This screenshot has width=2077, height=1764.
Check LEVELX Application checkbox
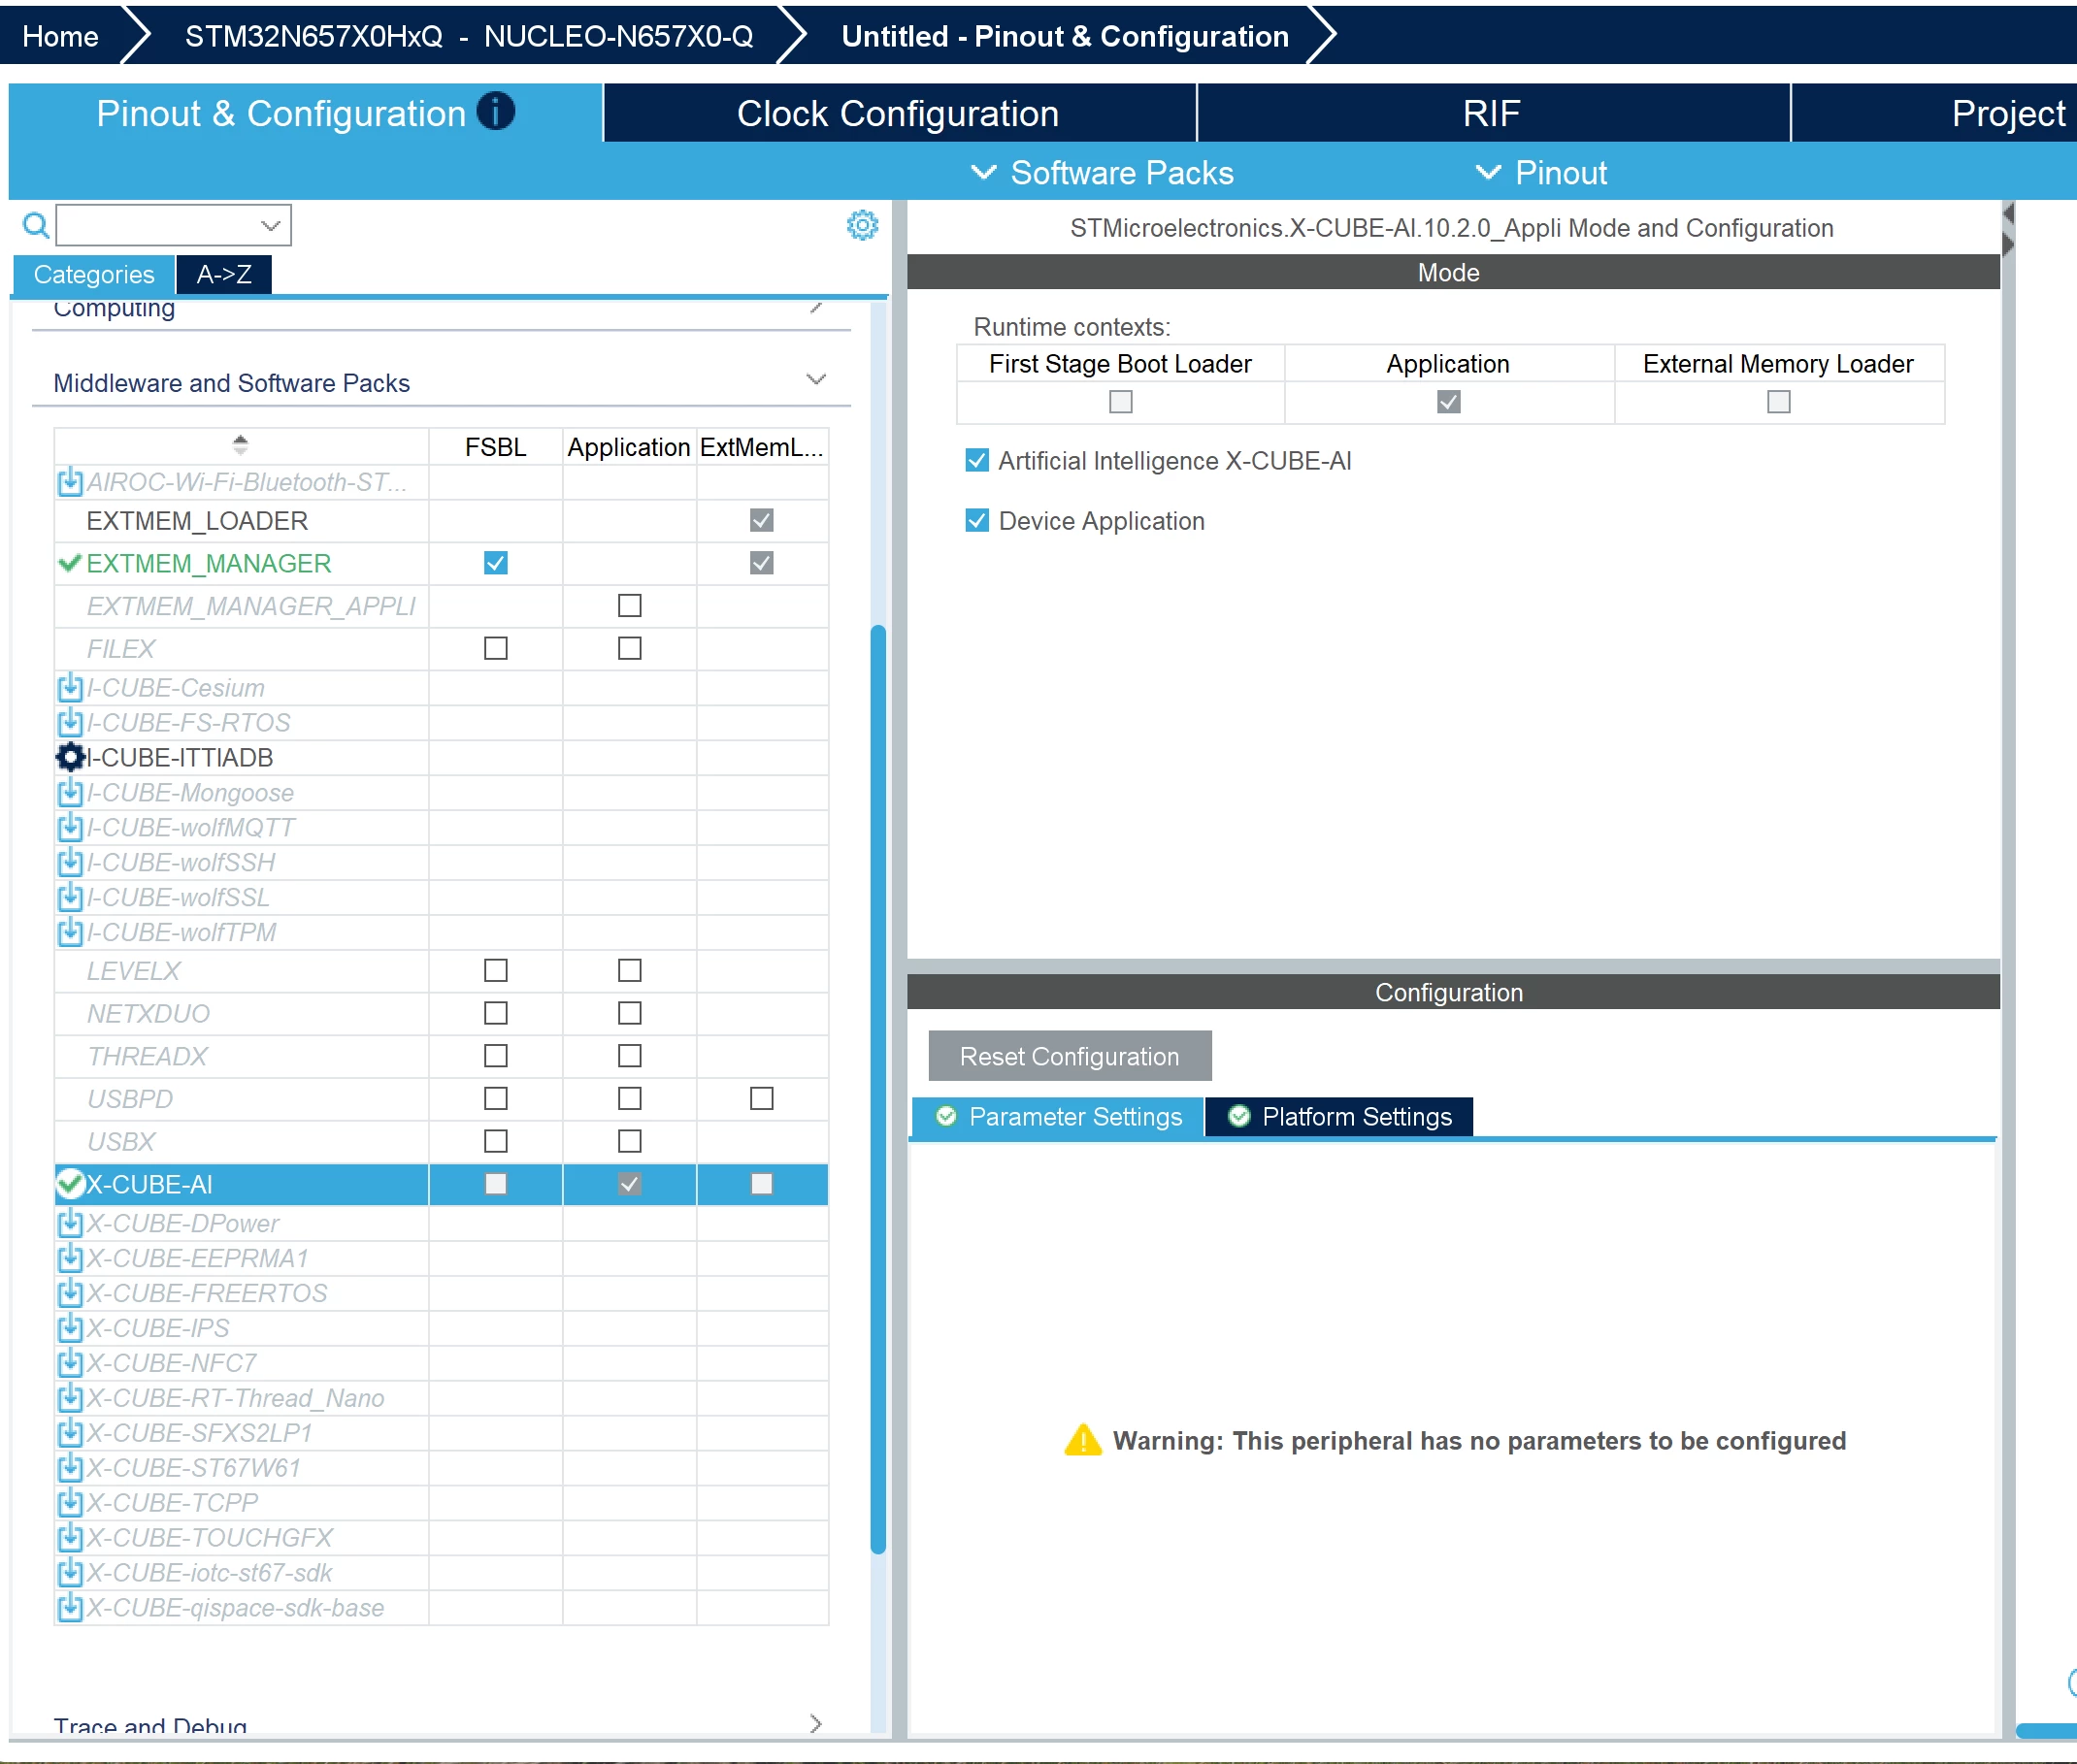[x=630, y=971]
